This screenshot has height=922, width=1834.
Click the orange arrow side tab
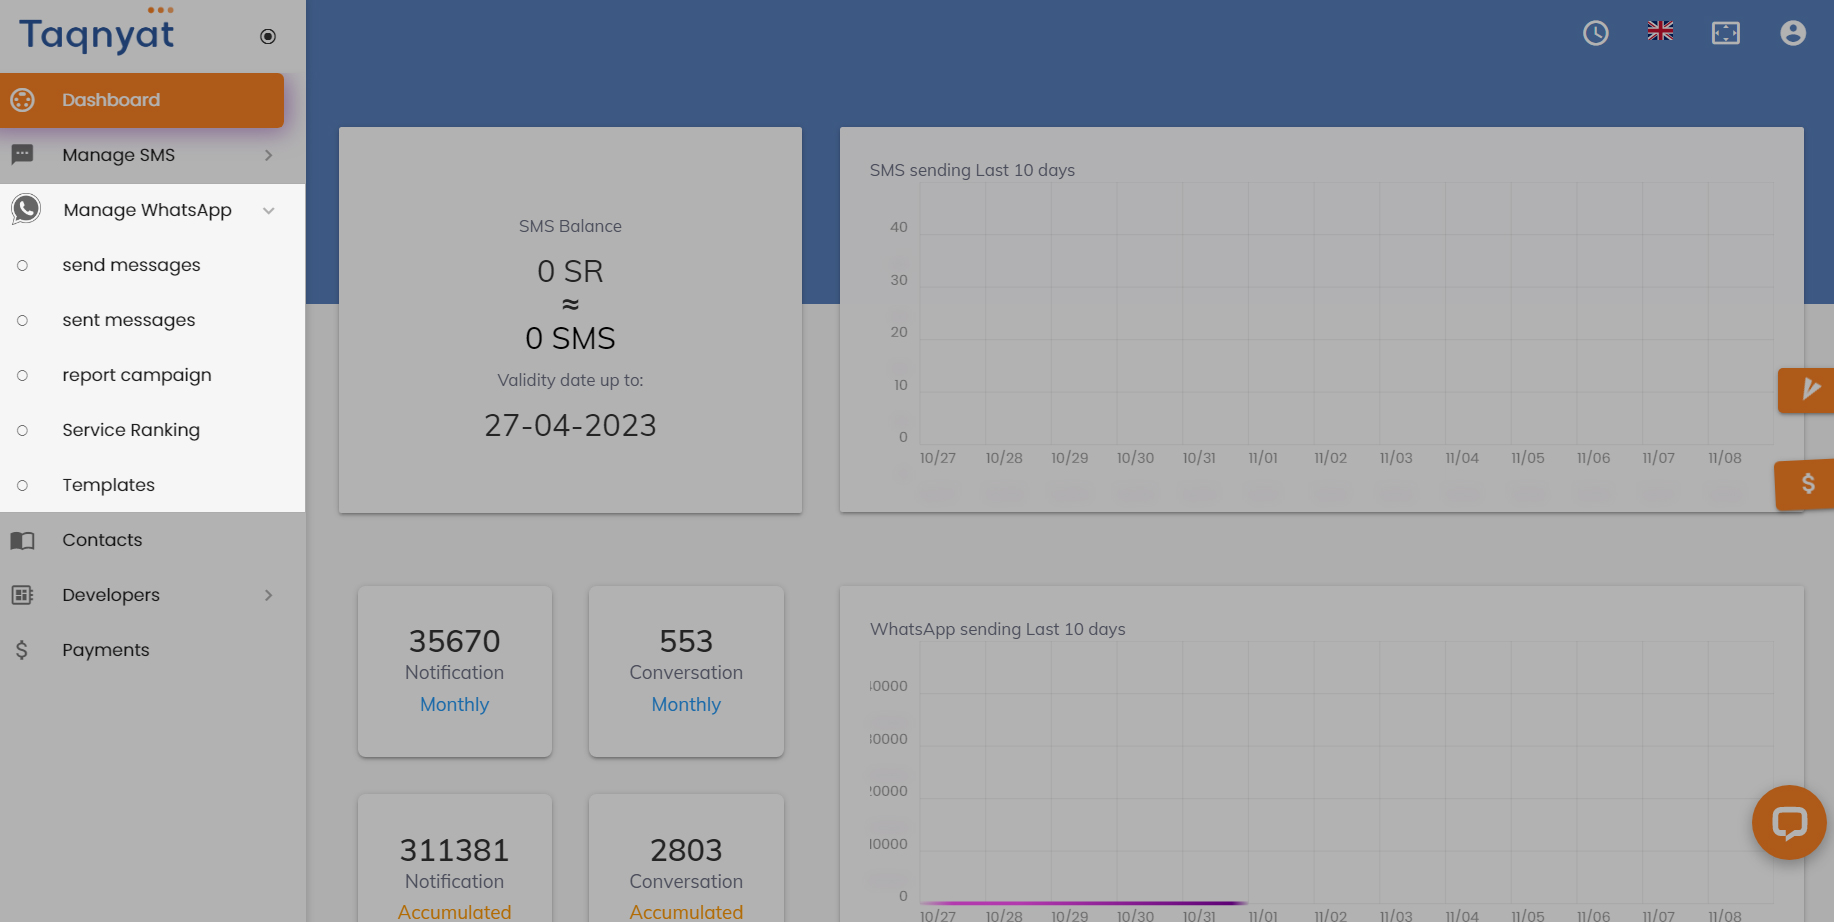1808,390
